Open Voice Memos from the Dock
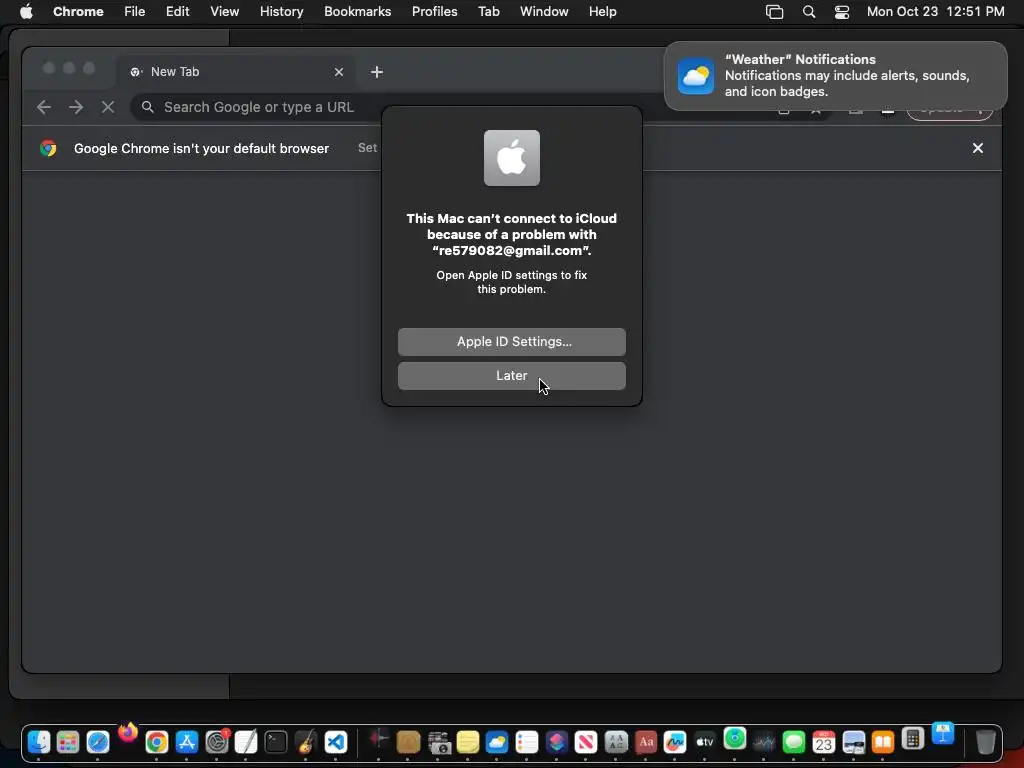1024x768 pixels. tap(378, 740)
